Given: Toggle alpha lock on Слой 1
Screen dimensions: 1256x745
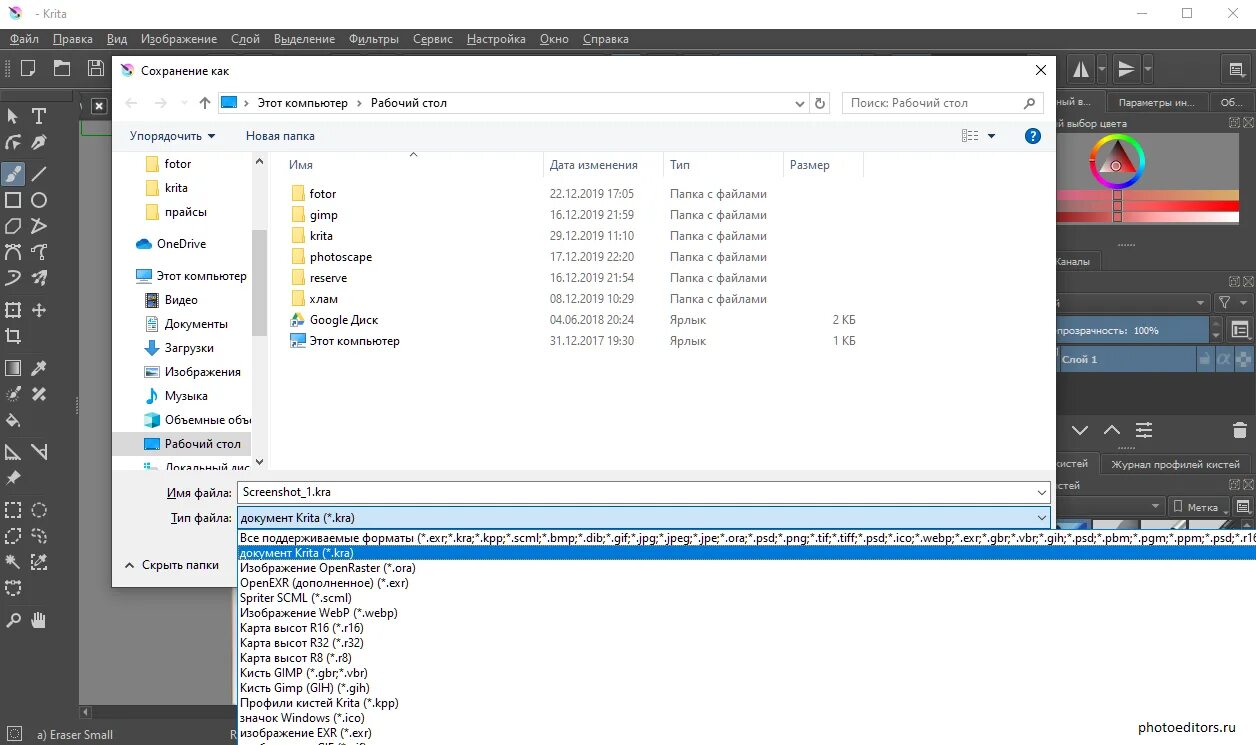Looking at the screenshot, I should tap(1224, 359).
